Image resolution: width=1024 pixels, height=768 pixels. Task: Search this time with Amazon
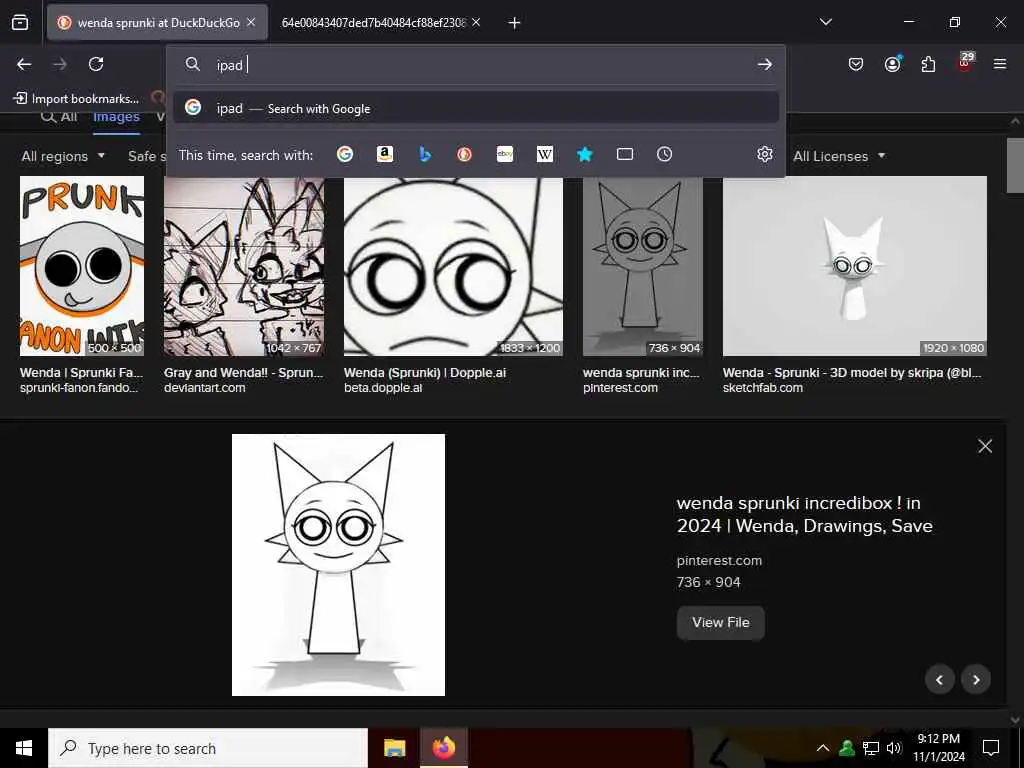point(385,154)
